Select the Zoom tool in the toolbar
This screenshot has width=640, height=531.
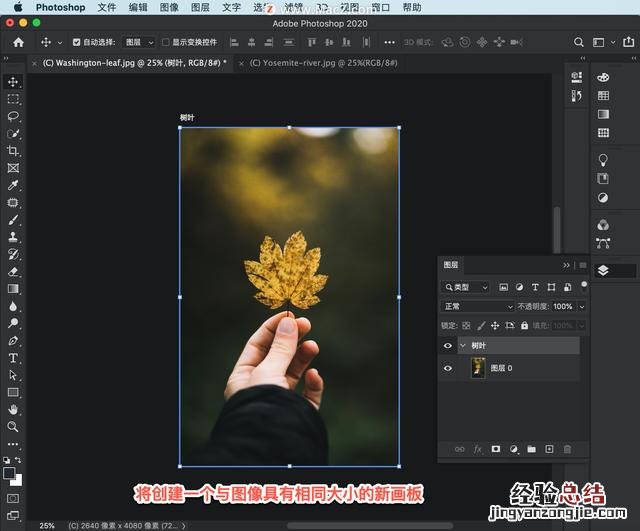(x=13, y=426)
